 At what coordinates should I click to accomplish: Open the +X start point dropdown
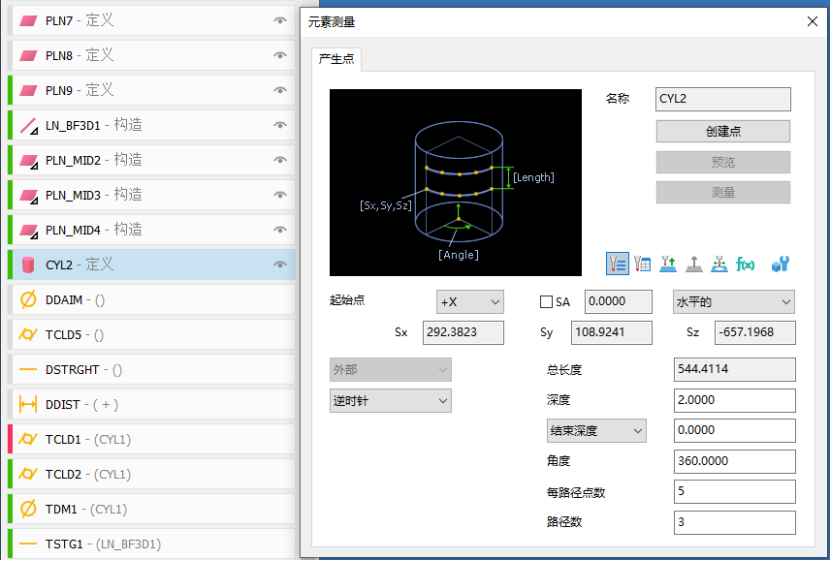[469, 302]
